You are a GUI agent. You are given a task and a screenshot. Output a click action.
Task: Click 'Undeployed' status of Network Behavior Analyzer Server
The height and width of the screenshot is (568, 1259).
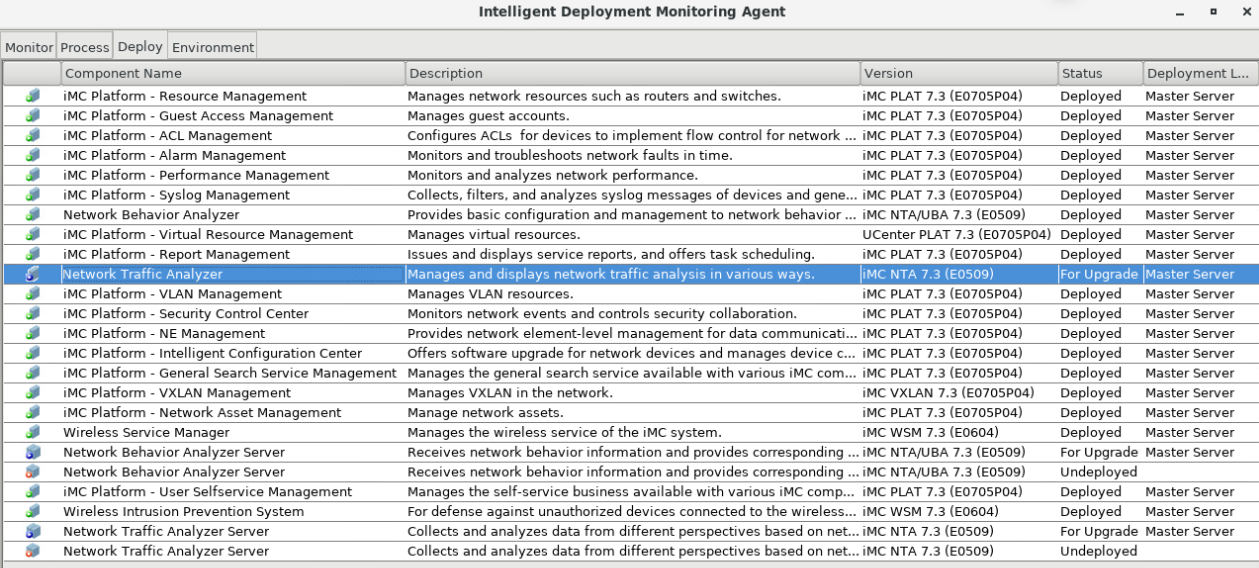[1098, 472]
